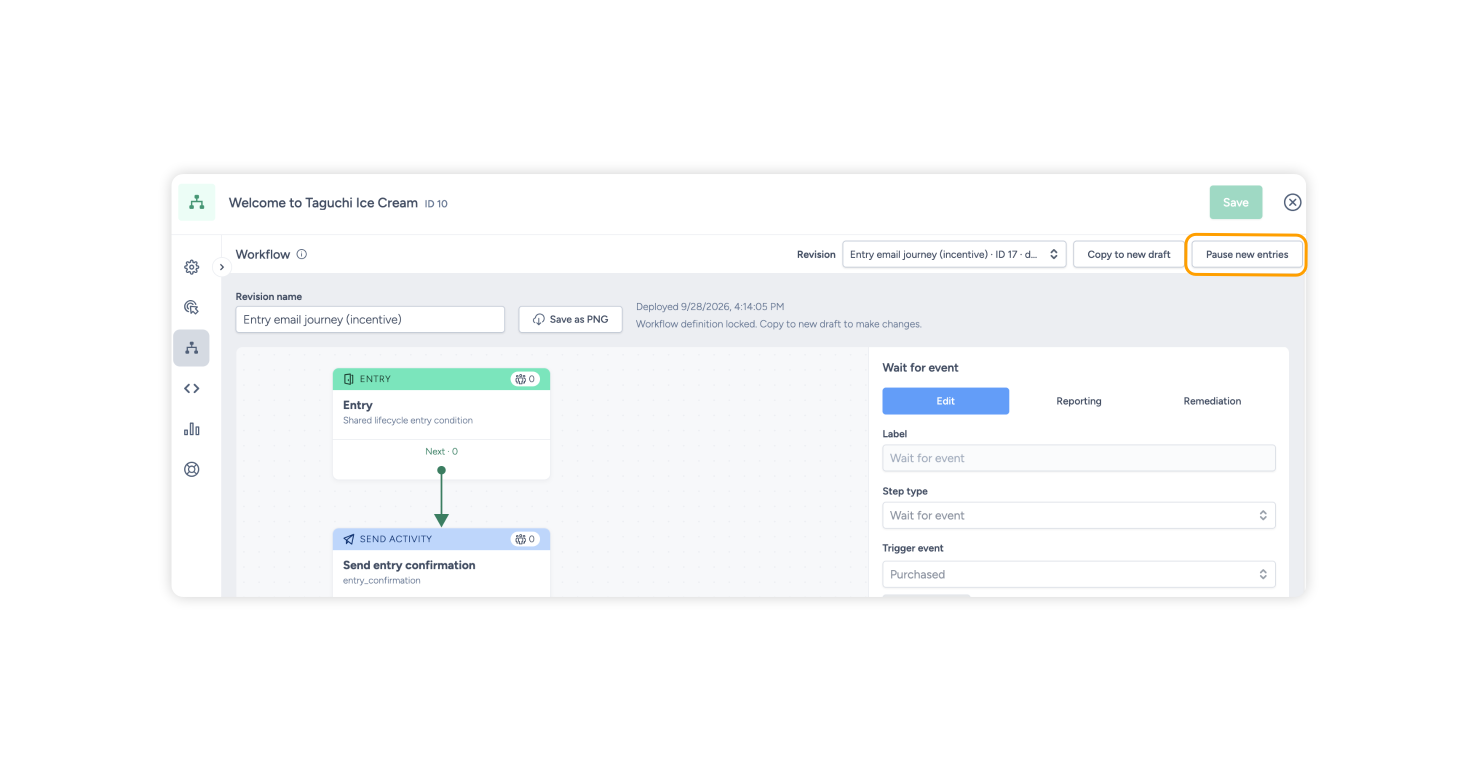Screen dimensions: 1471x771
Task: Click the green workflow icon beside the title
Action: pyautogui.click(x=197, y=202)
